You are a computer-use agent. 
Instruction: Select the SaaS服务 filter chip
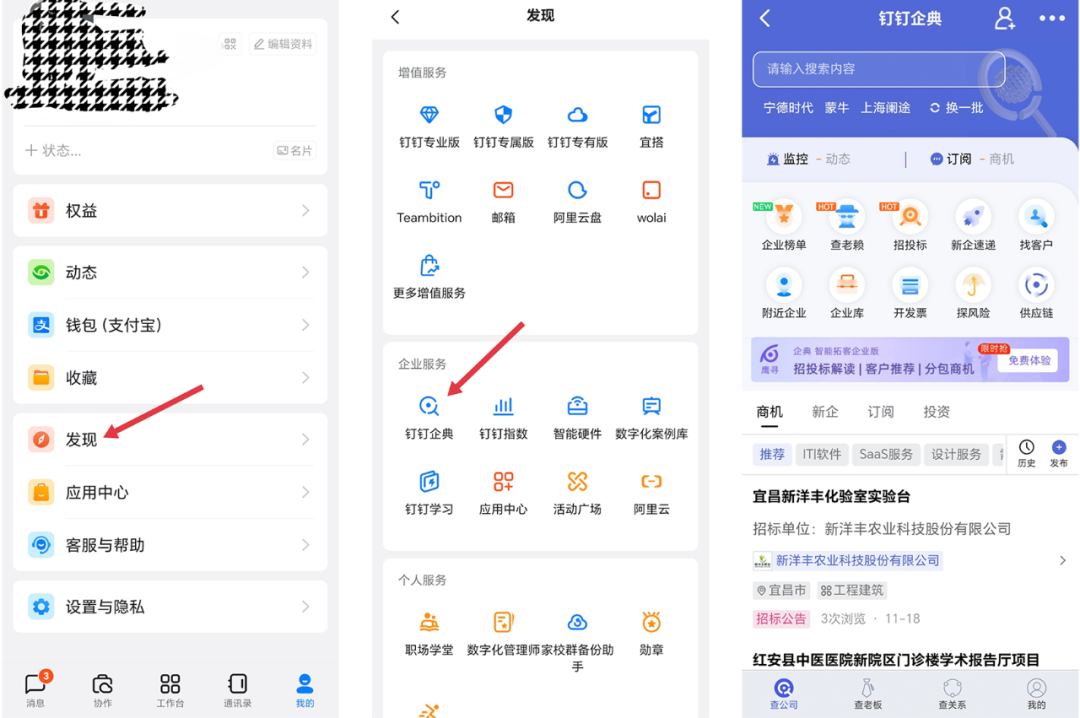(886, 455)
